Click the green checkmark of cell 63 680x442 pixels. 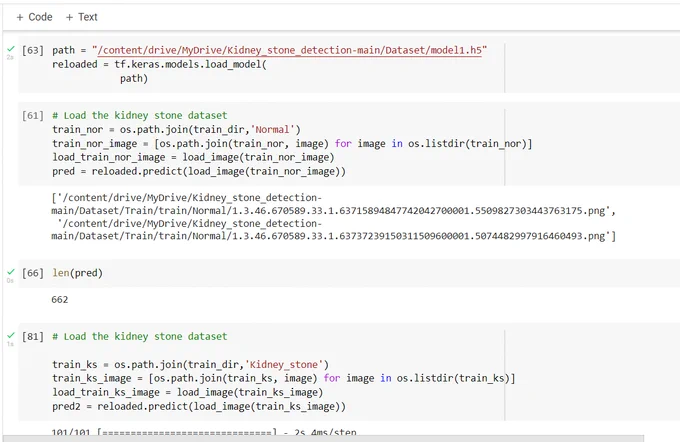pyautogui.click(x=11, y=49)
